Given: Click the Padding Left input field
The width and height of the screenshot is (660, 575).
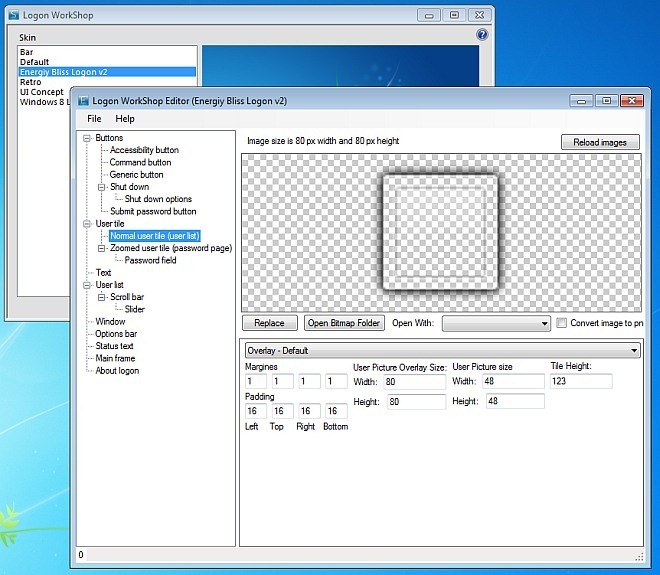Looking at the screenshot, I should pos(255,411).
